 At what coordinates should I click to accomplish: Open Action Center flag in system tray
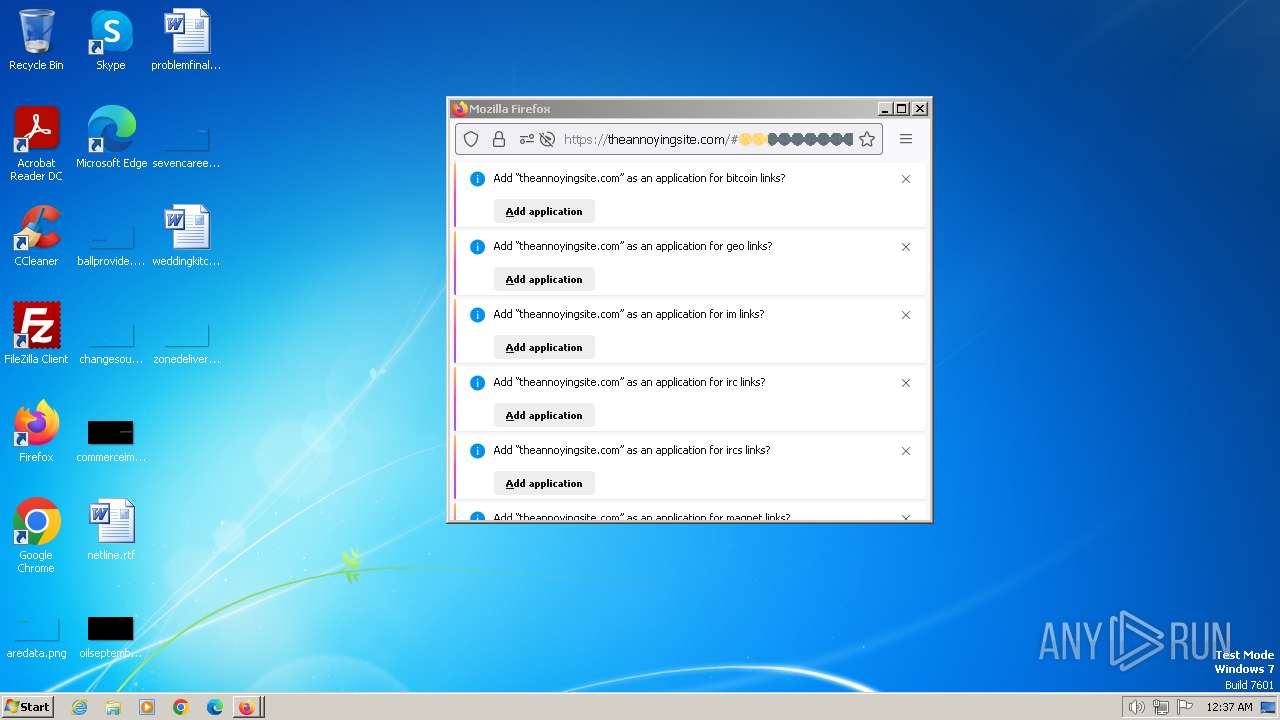[x=1185, y=707]
